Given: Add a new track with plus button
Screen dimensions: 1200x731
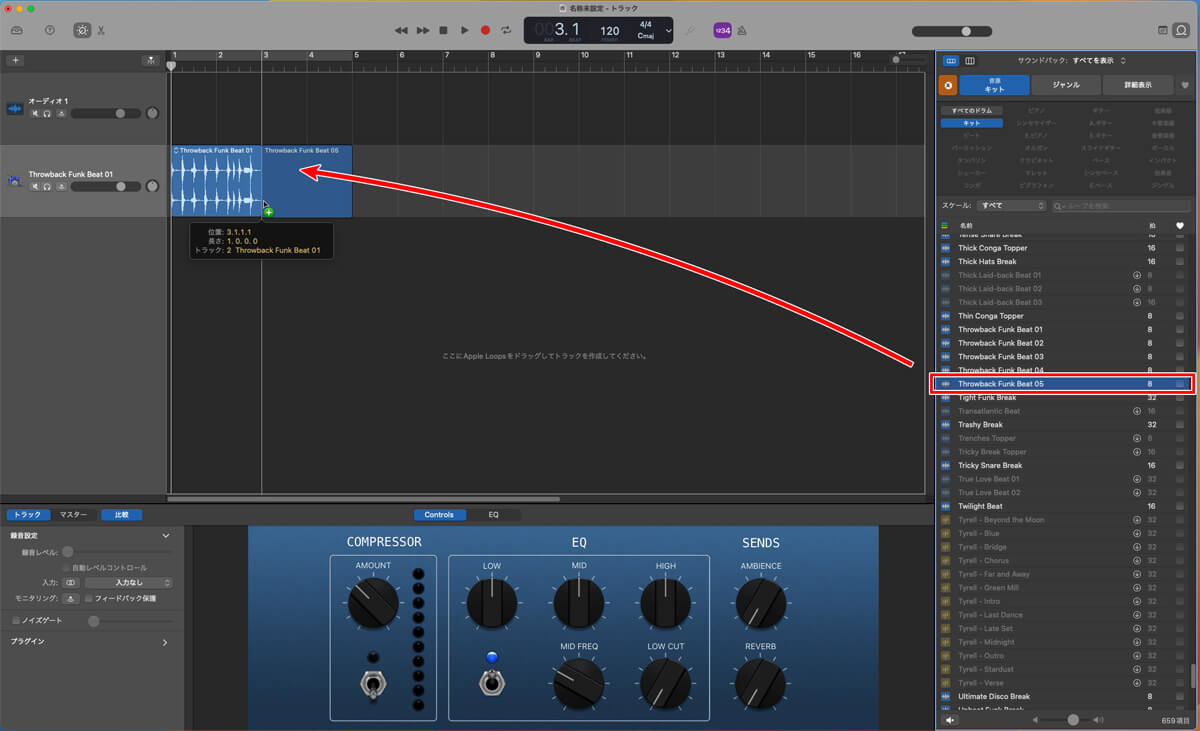Looking at the screenshot, I should tap(15, 60).
